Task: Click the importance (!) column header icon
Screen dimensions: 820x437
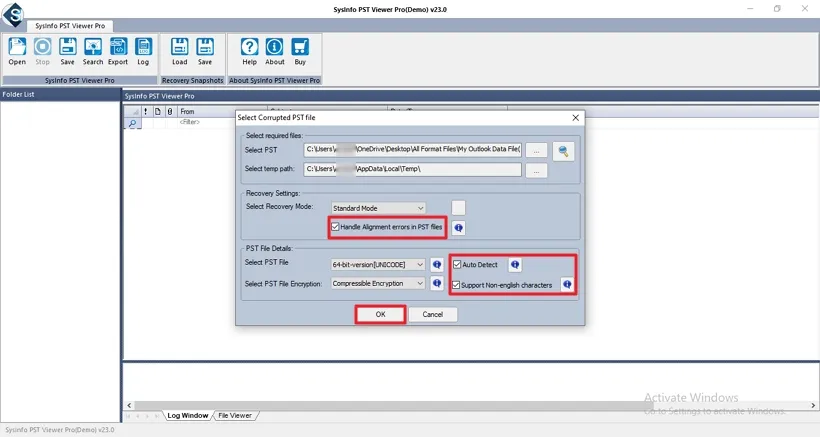Action: (x=145, y=111)
